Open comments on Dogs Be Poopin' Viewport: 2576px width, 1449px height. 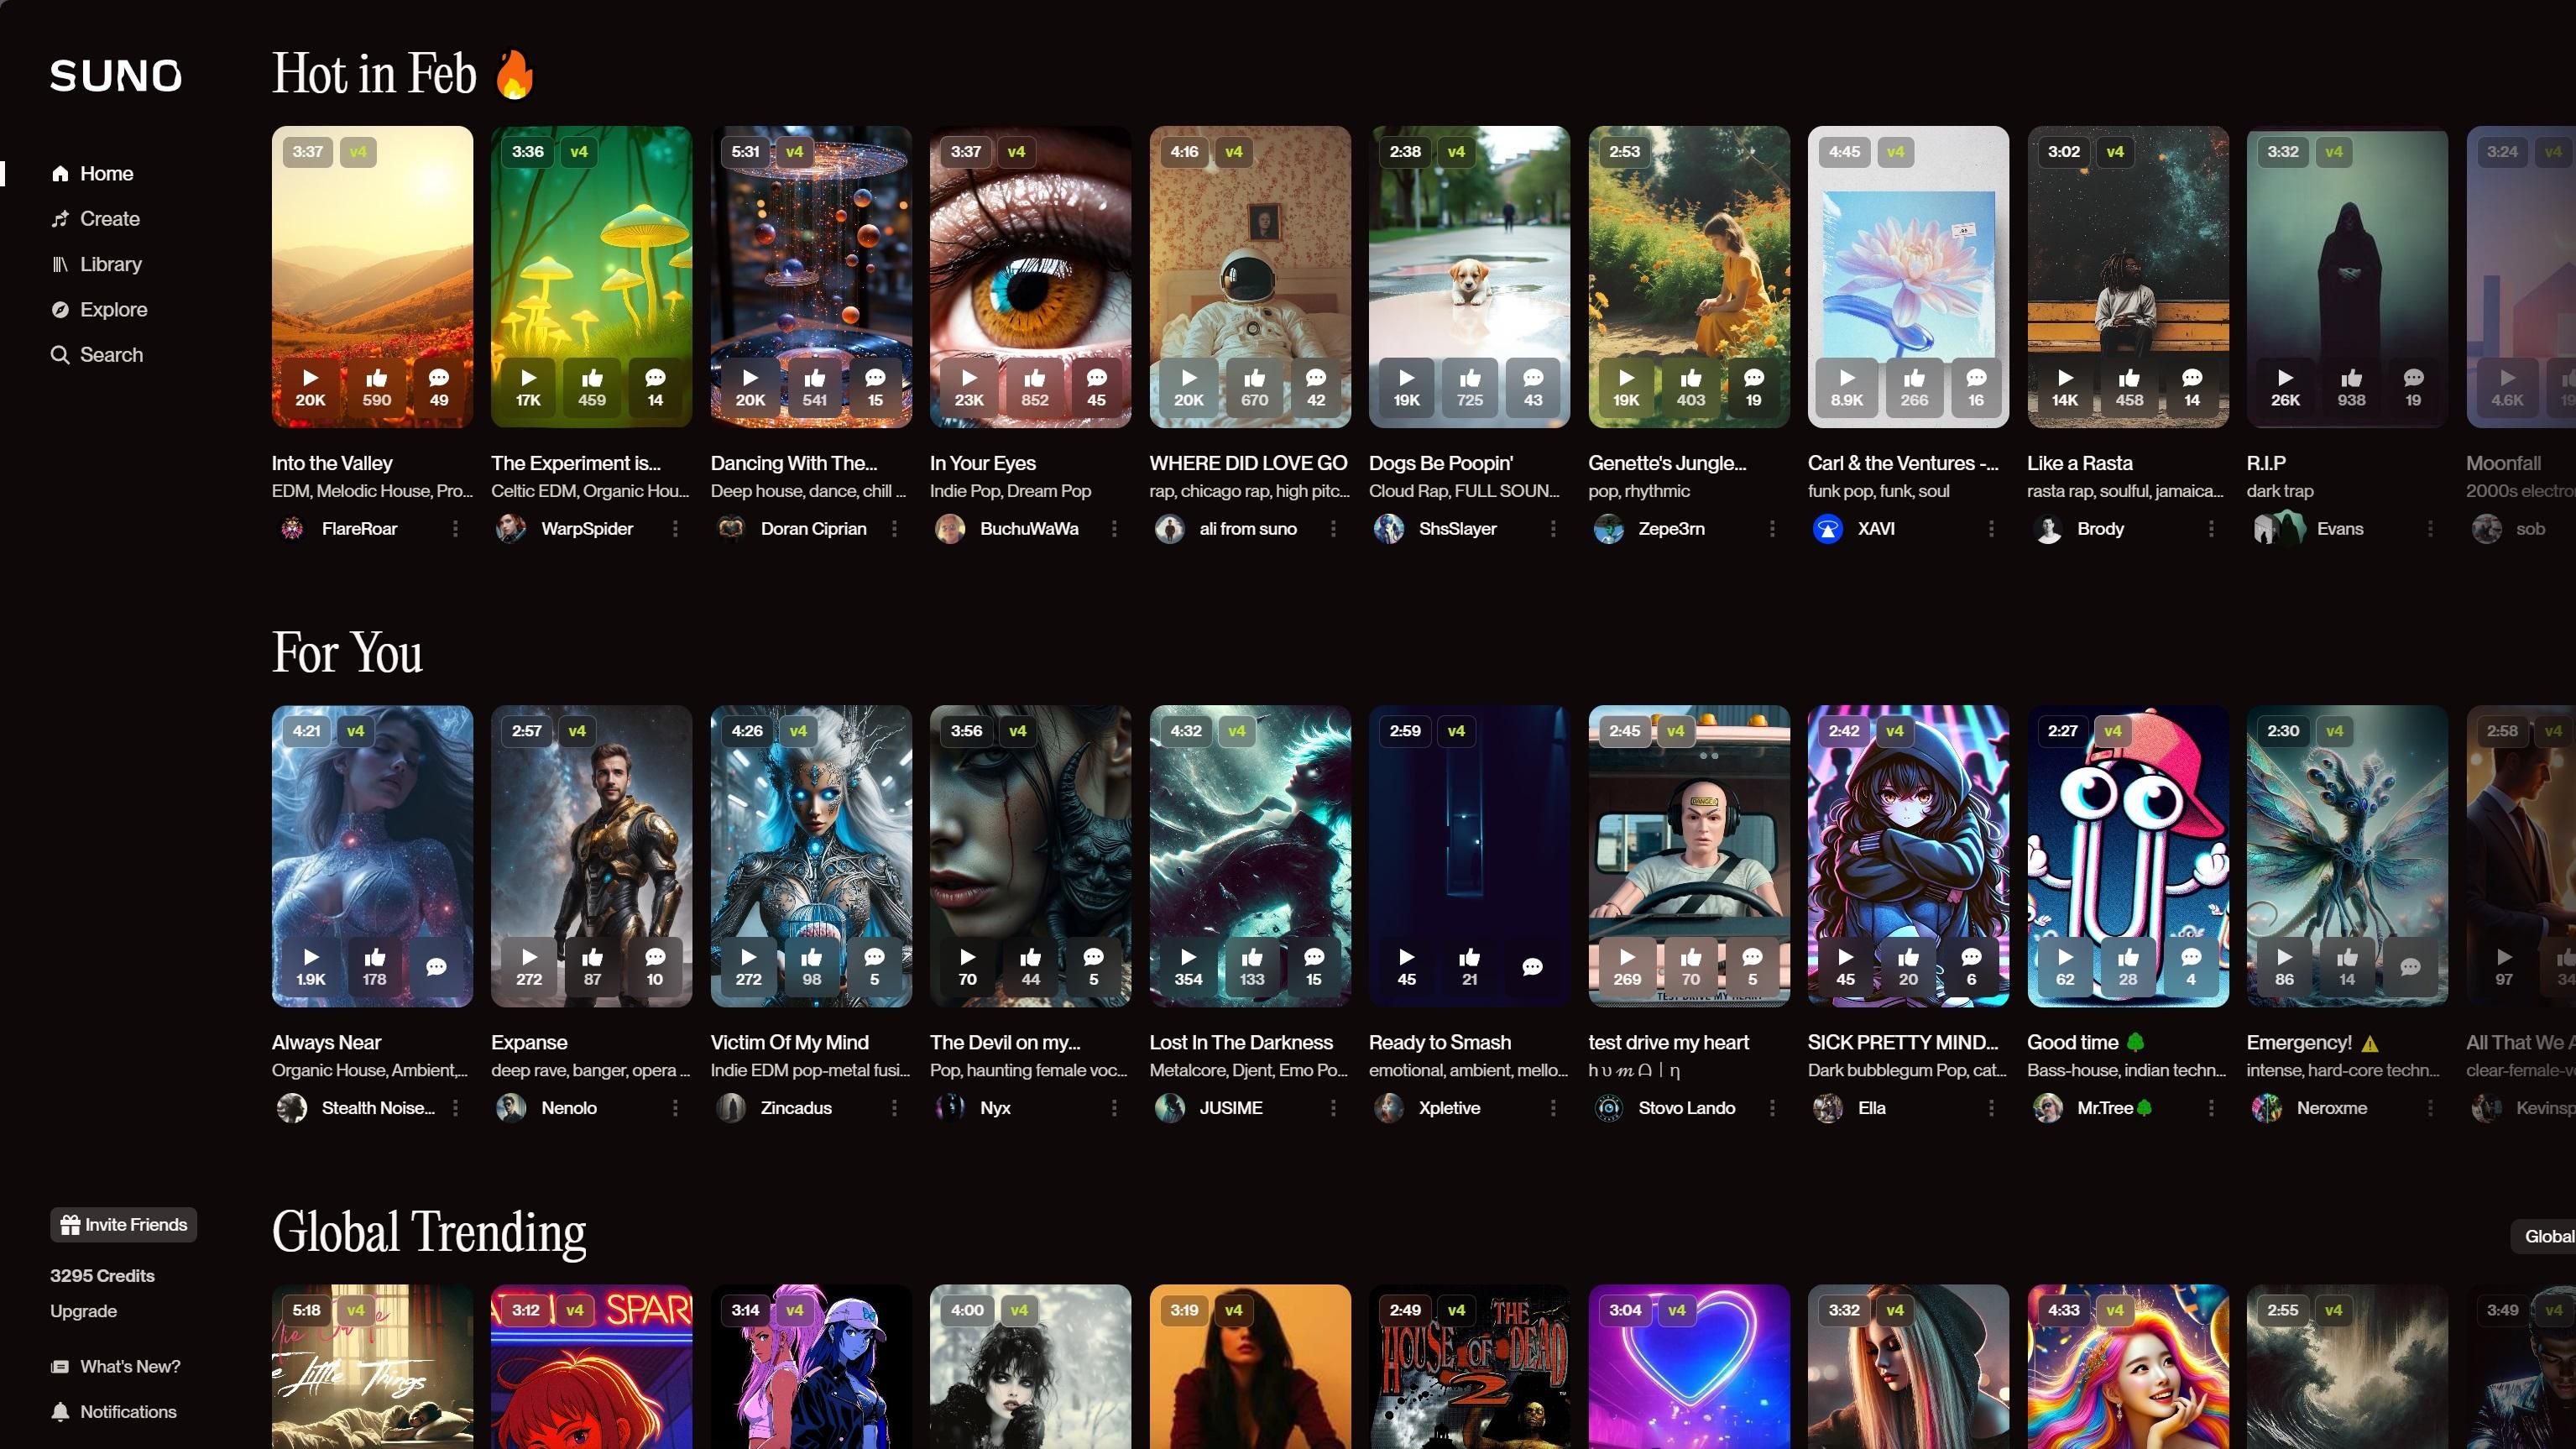[1532, 387]
